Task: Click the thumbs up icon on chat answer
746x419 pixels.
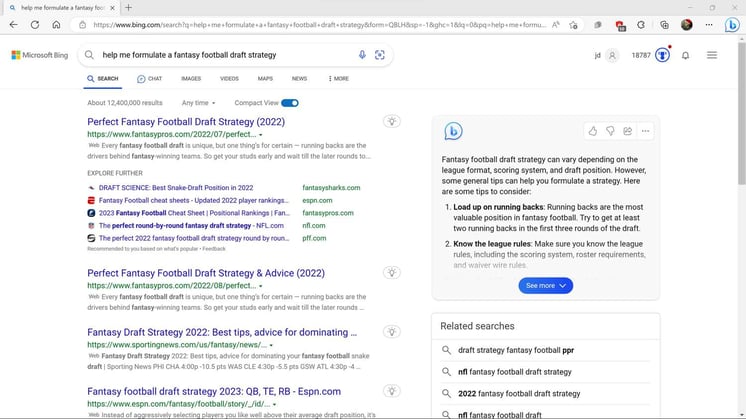Action: 592,131
